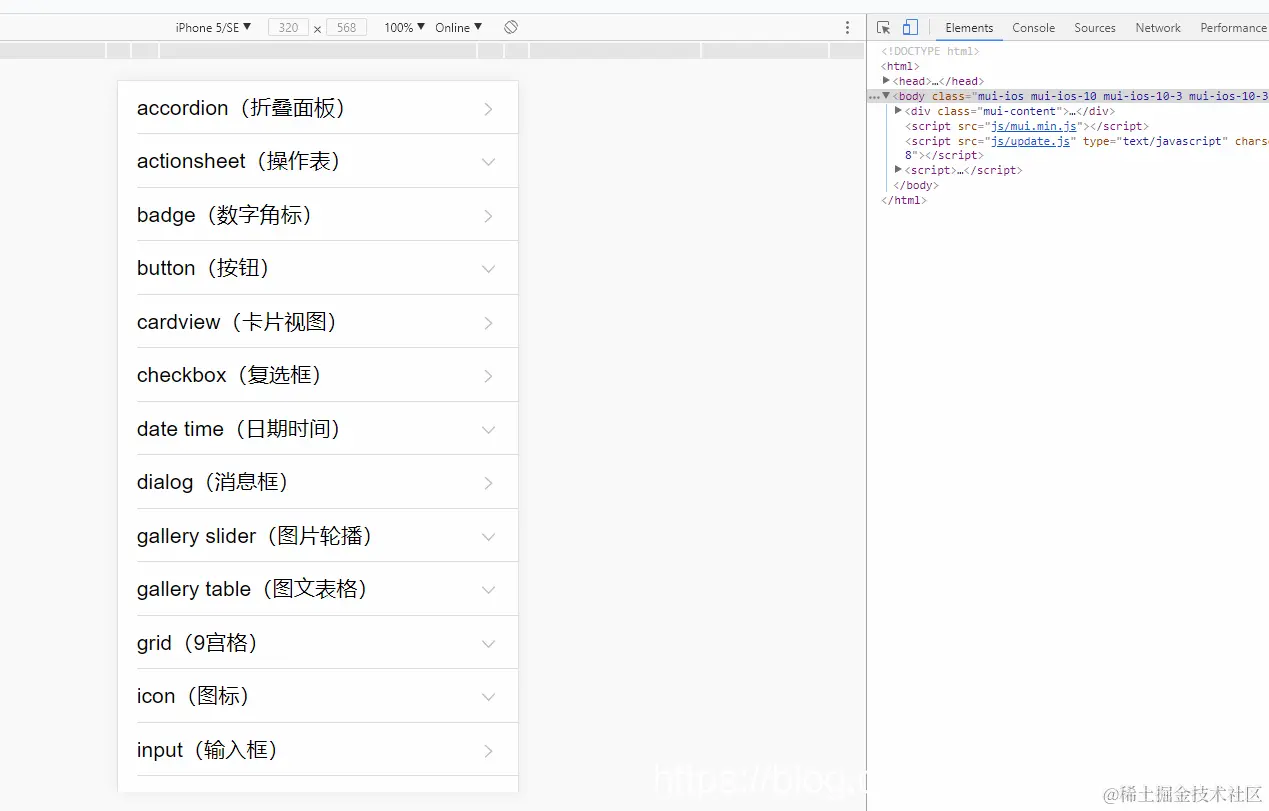1269x811 pixels.
Task: Click the three dots beside body element
Action: [x=873, y=97]
